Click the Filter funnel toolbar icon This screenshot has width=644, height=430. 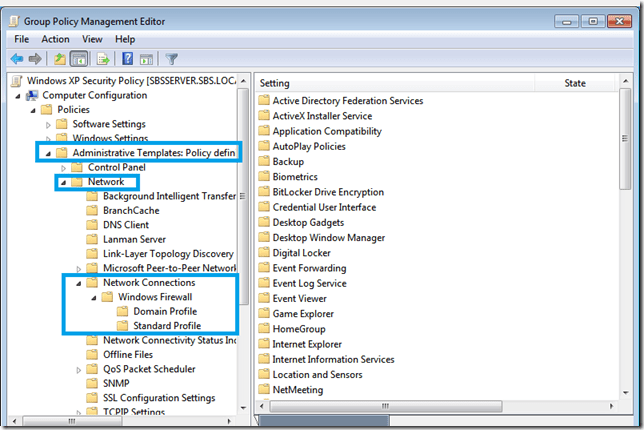click(x=171, y=59)
